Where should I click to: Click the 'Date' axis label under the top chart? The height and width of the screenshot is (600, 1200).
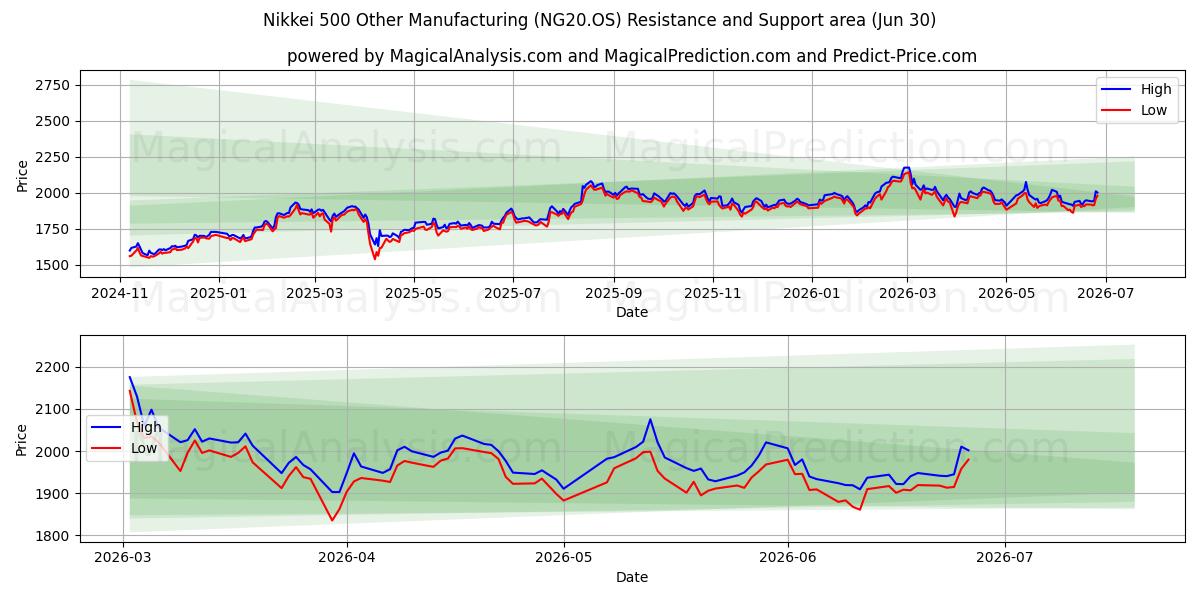pyautogui.click(x=631, y=313)
